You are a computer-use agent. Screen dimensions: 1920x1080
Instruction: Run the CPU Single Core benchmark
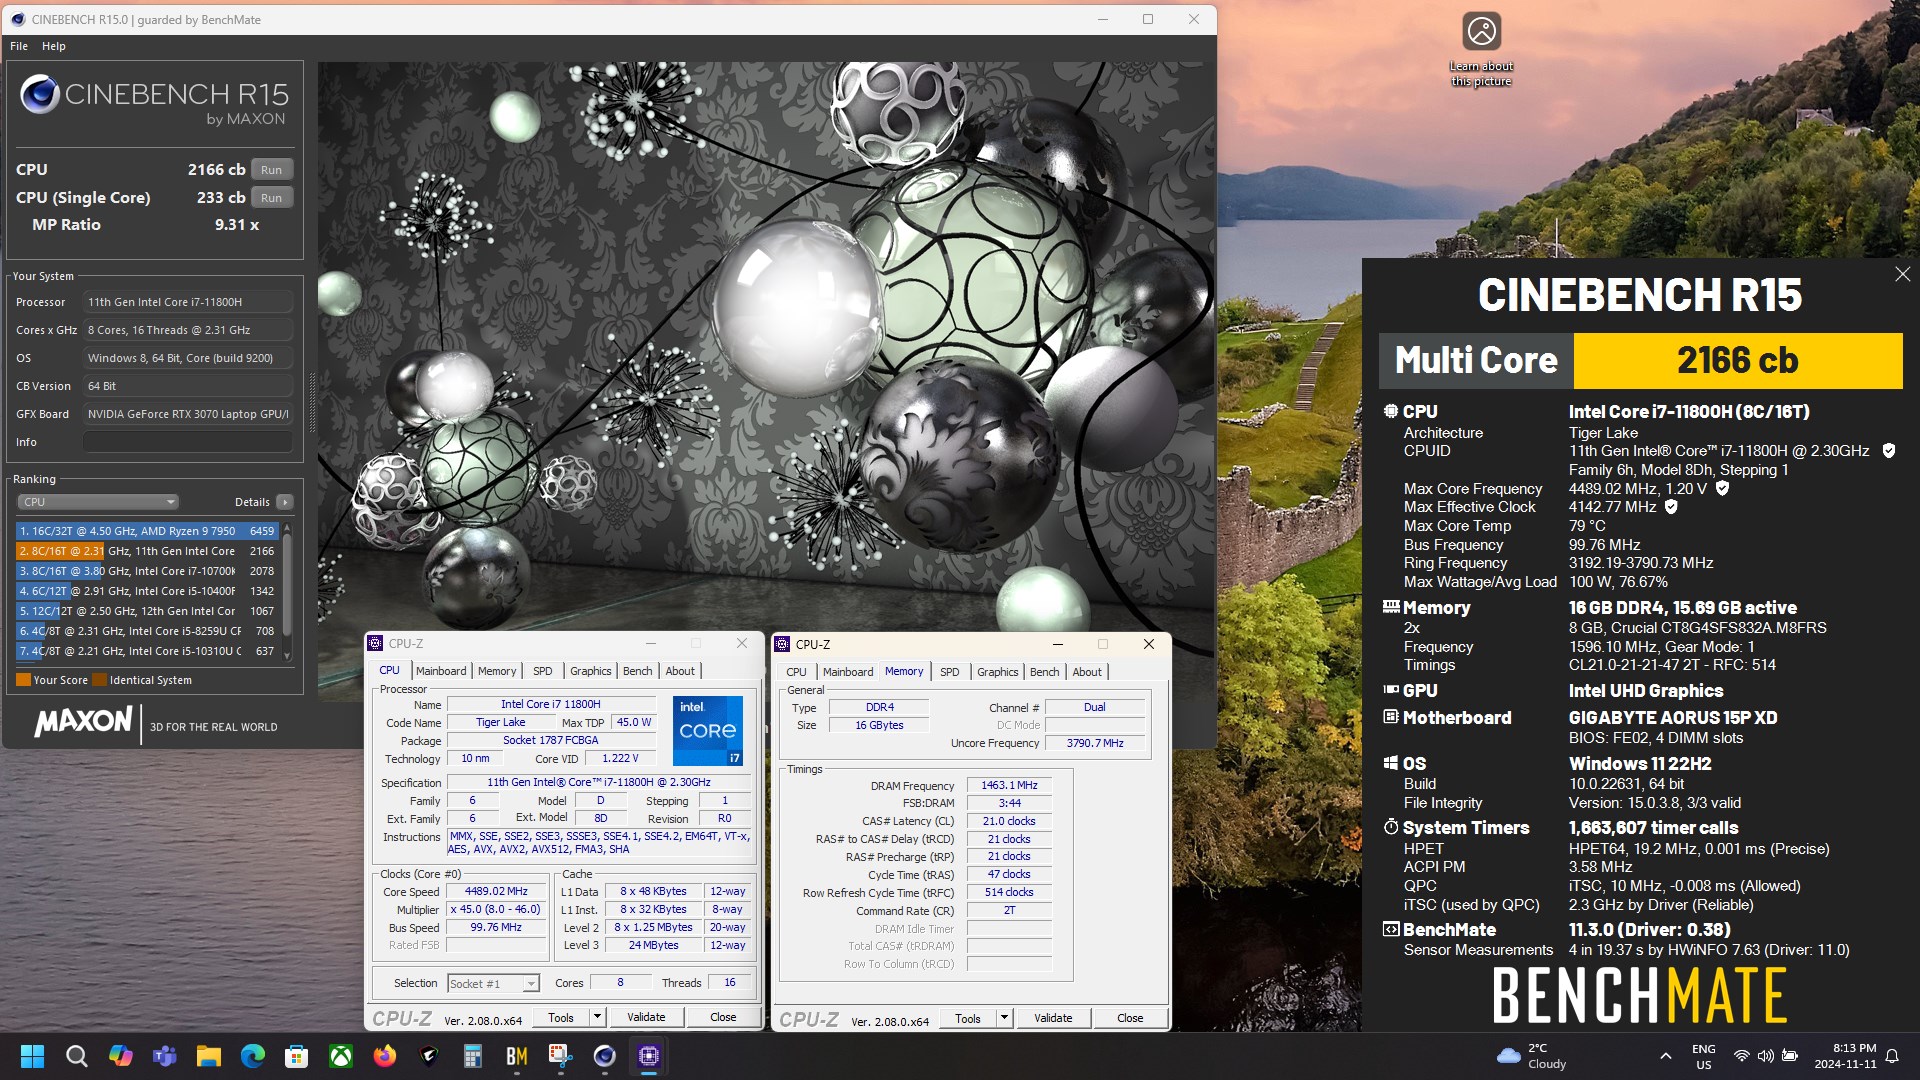point(271,198)
